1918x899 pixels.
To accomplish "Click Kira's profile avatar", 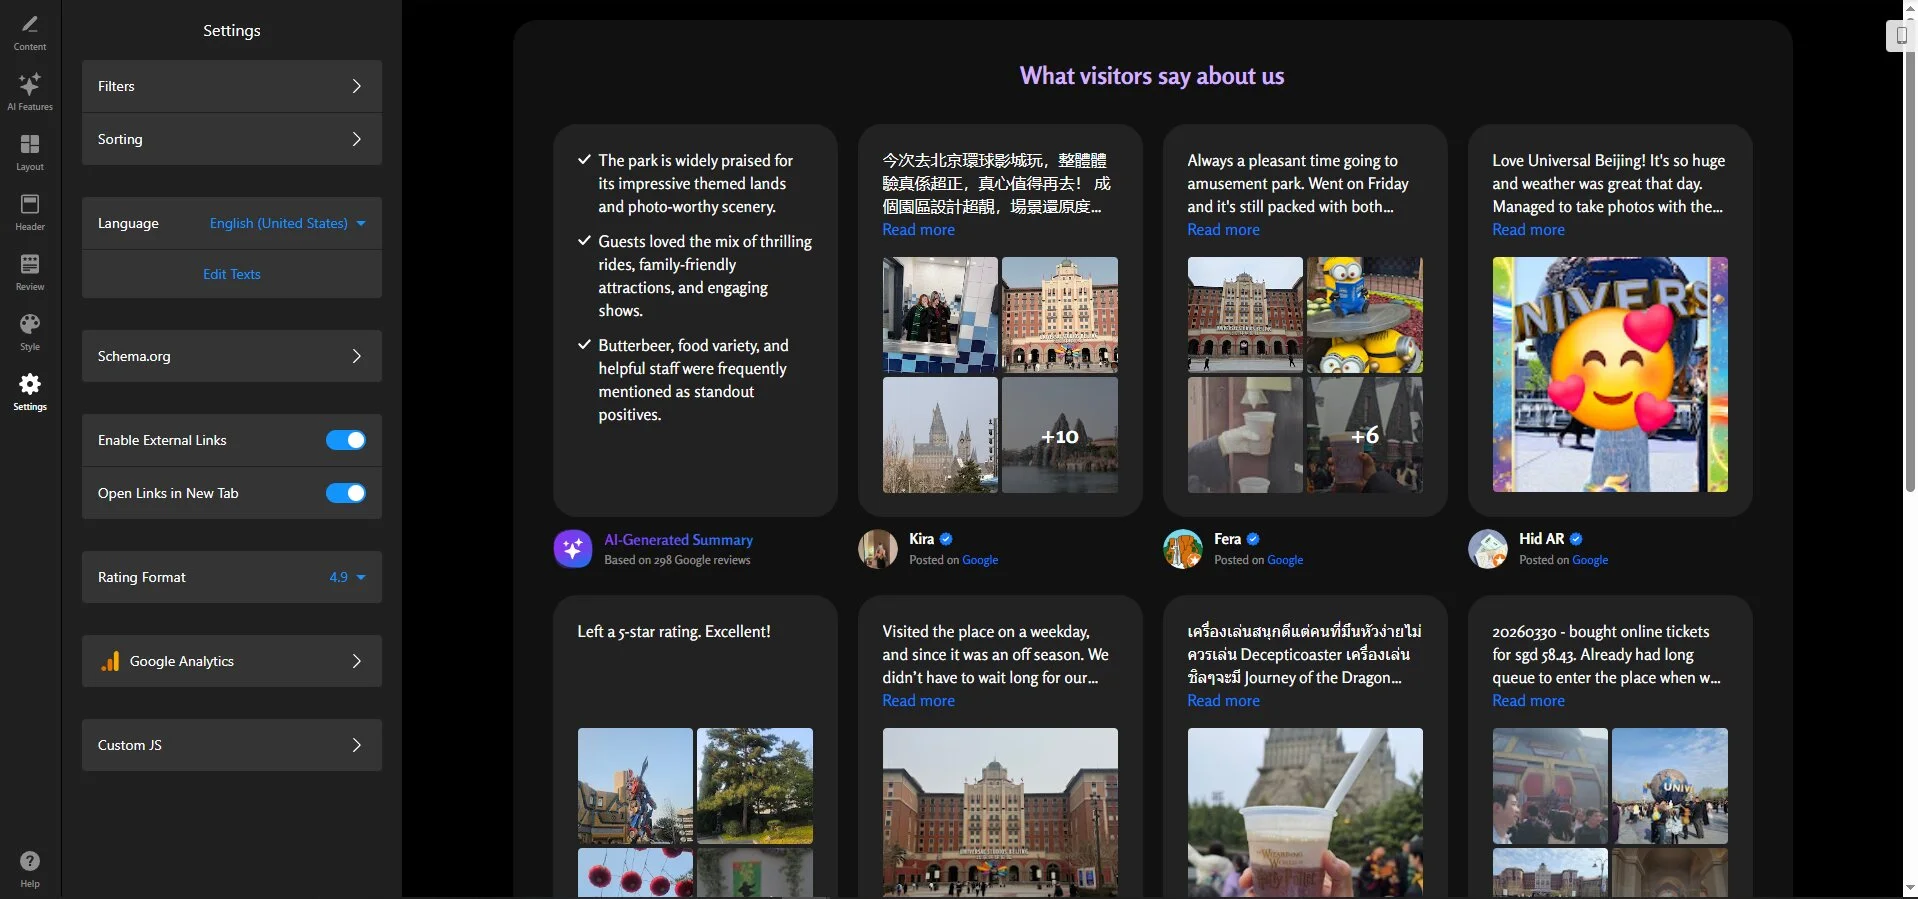I will tap(878, 548).
